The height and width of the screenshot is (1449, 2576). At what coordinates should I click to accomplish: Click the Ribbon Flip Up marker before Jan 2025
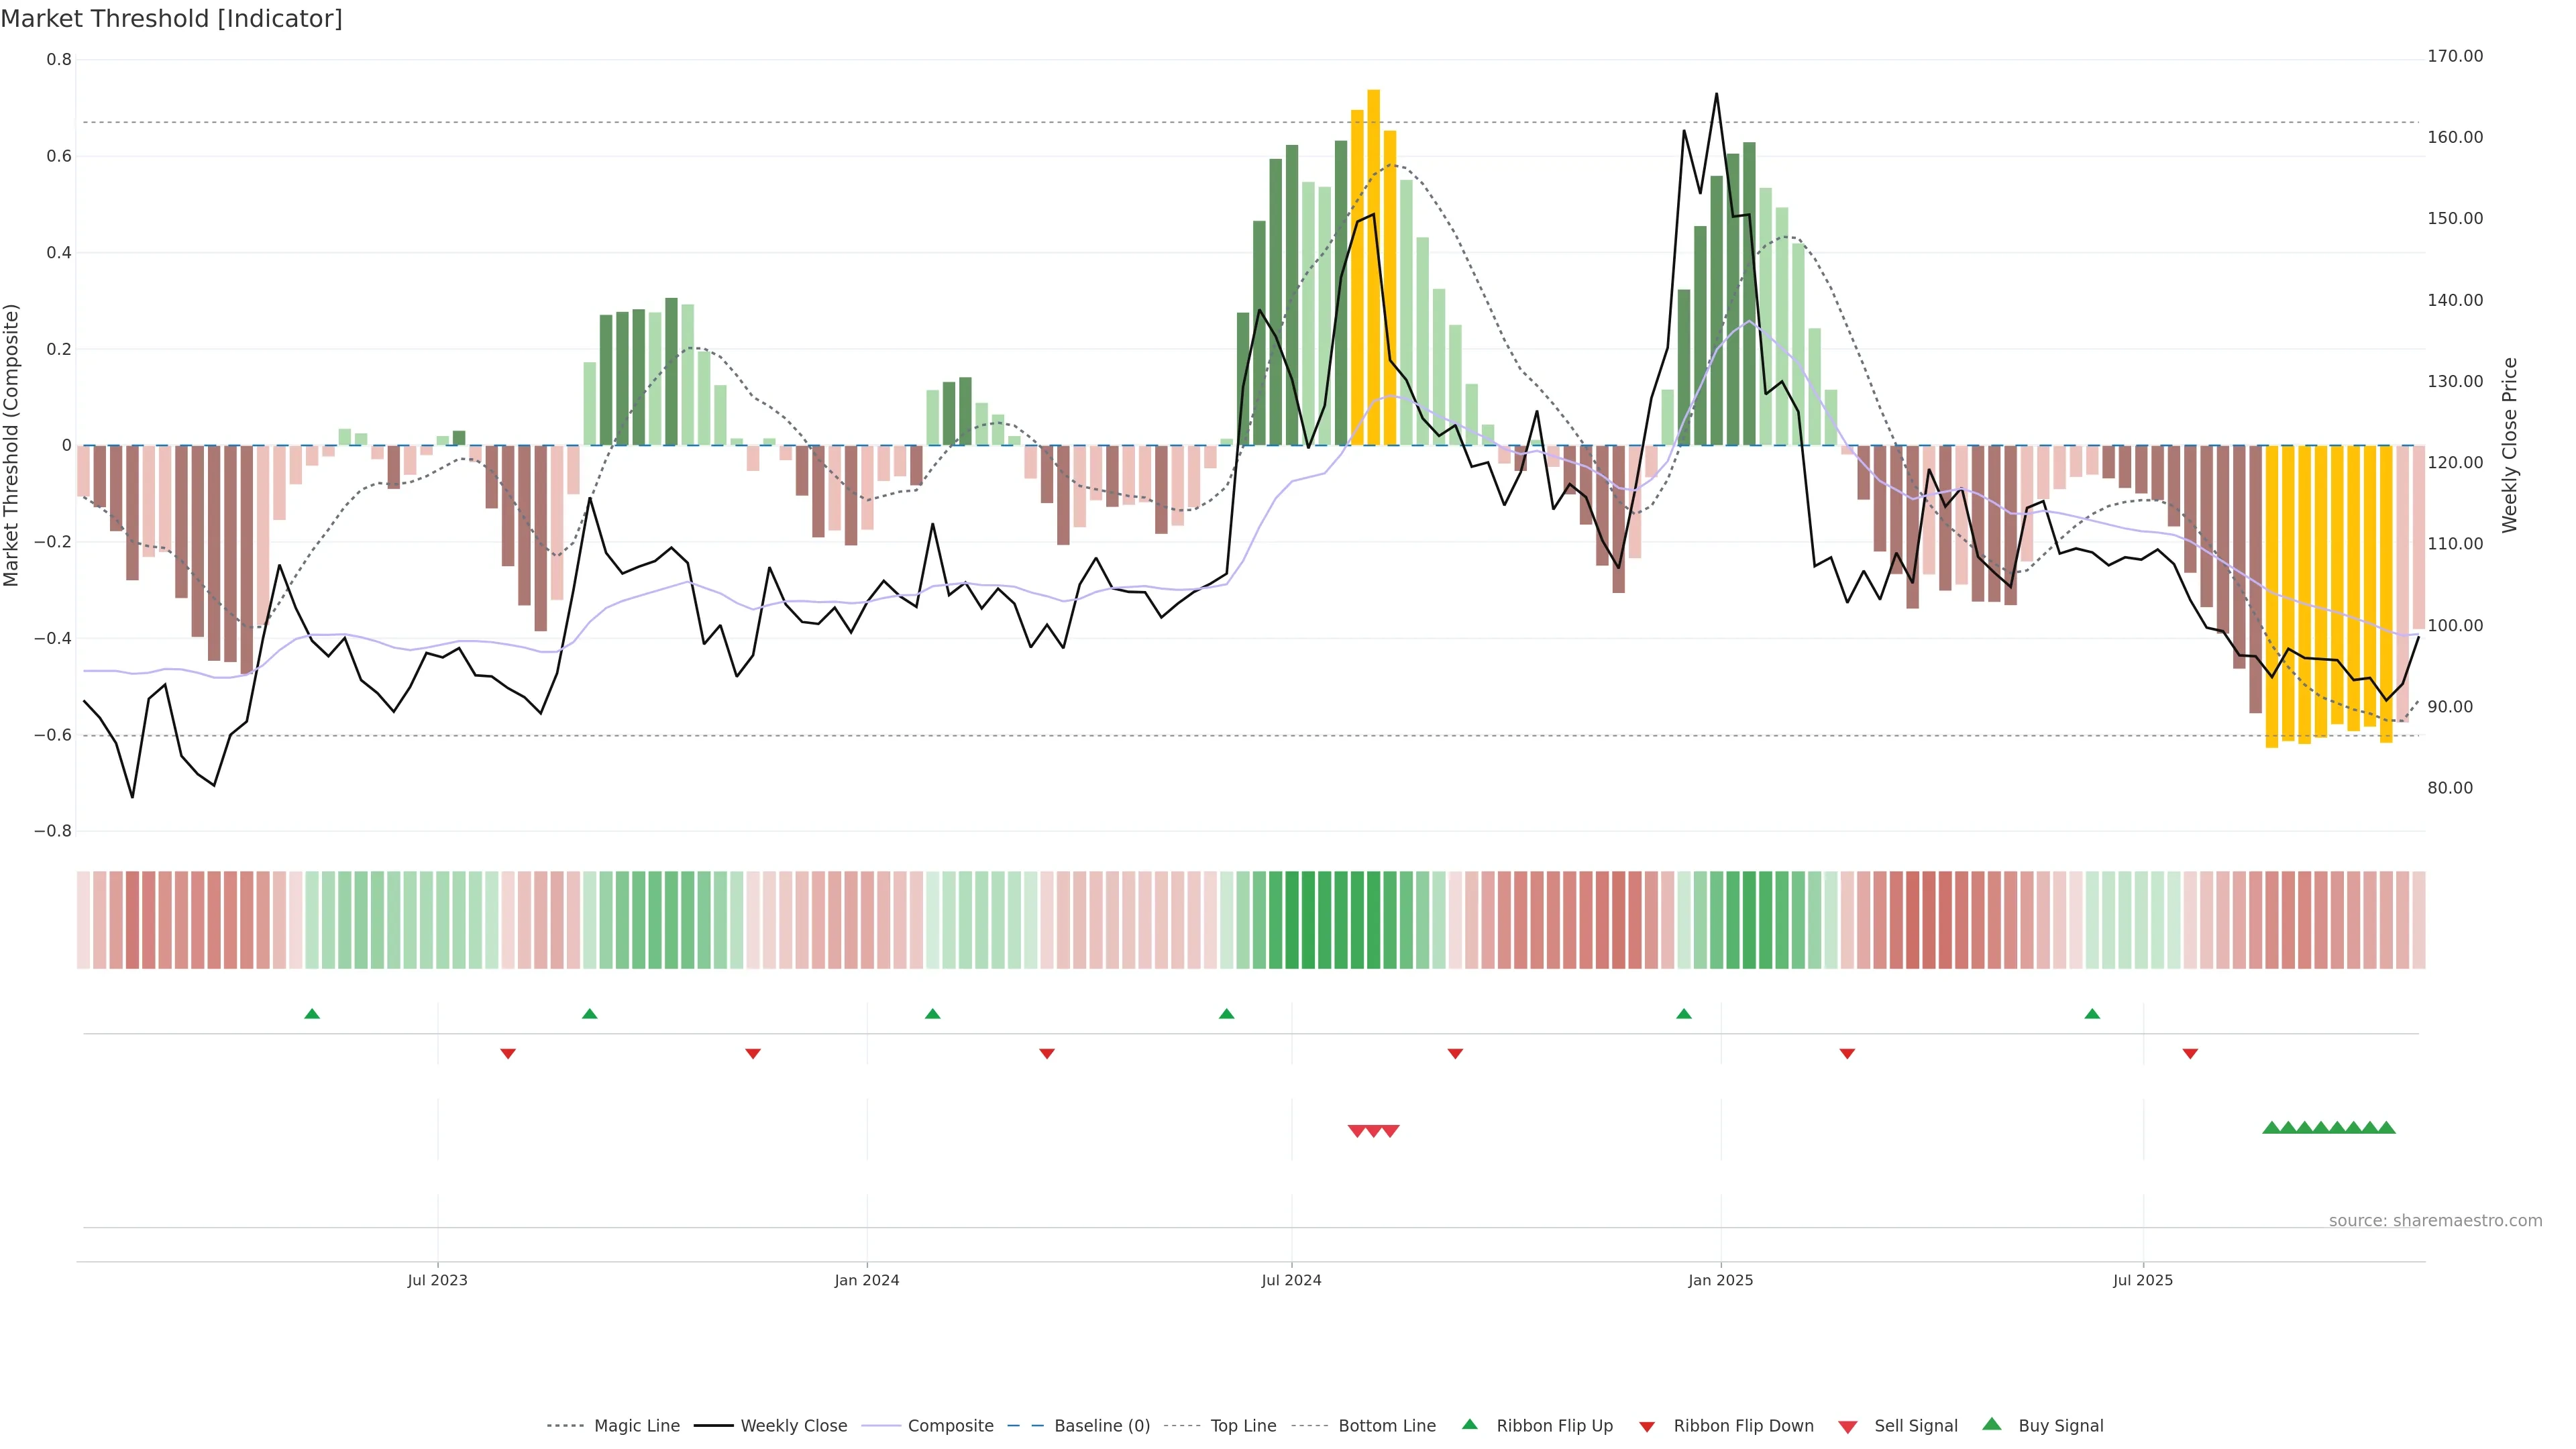tap(1684, 1014)
